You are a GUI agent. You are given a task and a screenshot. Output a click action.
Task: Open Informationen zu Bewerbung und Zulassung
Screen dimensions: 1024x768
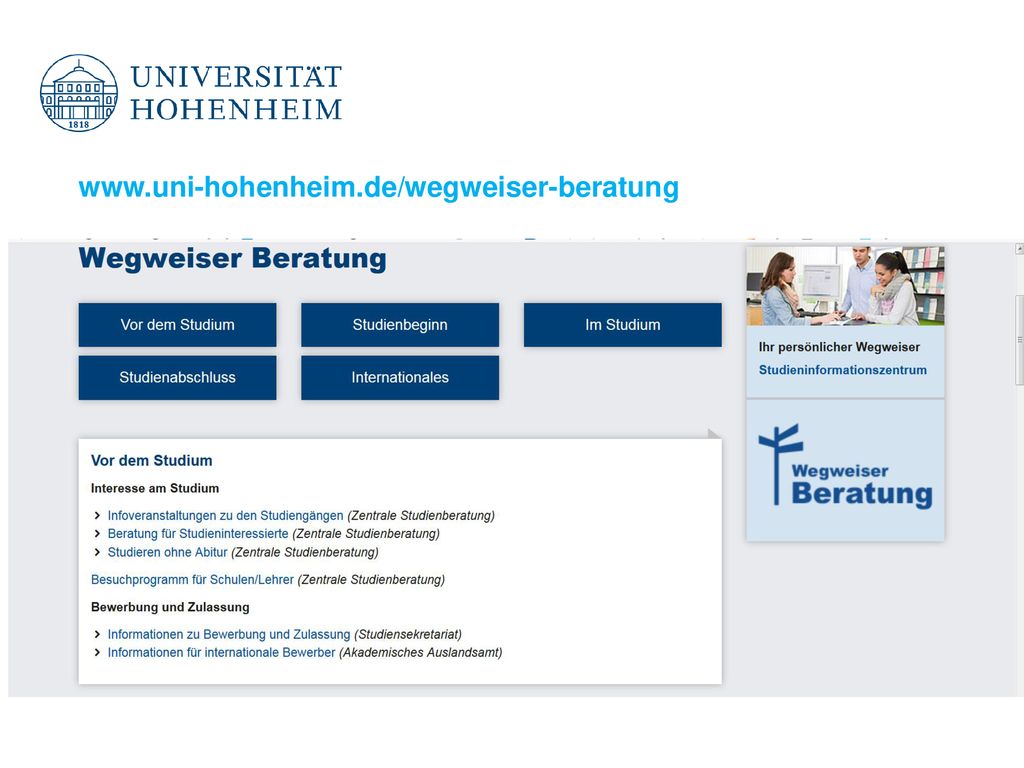click(229, 634)
